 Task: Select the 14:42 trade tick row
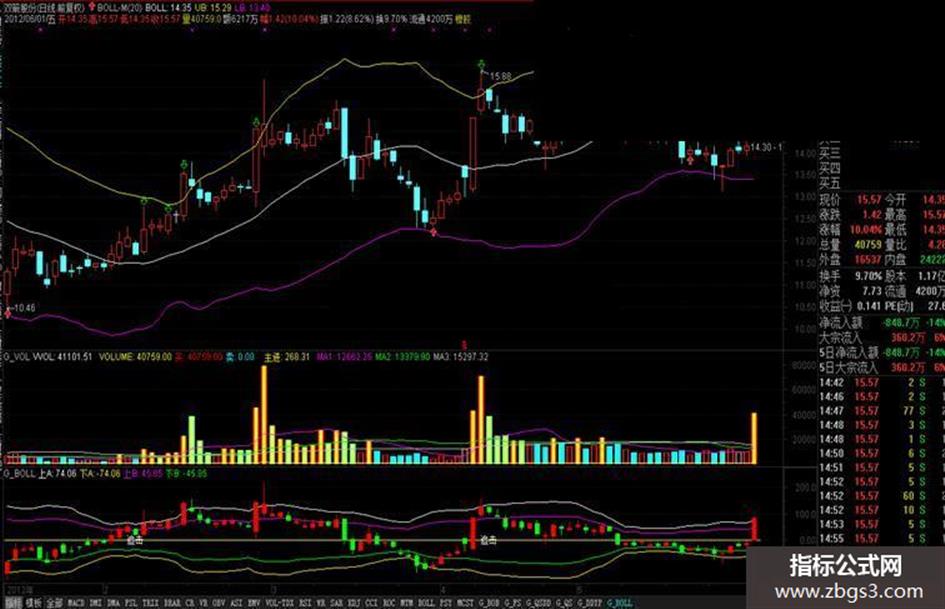tap(881, 382)
